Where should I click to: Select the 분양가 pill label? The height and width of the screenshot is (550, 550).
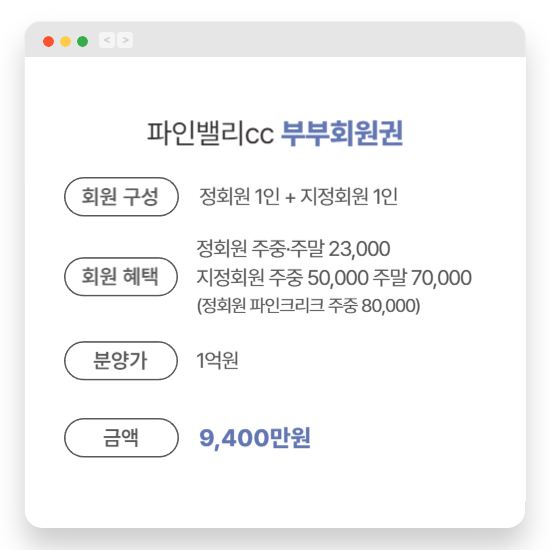pyautogui.click(x=121, y=361)
